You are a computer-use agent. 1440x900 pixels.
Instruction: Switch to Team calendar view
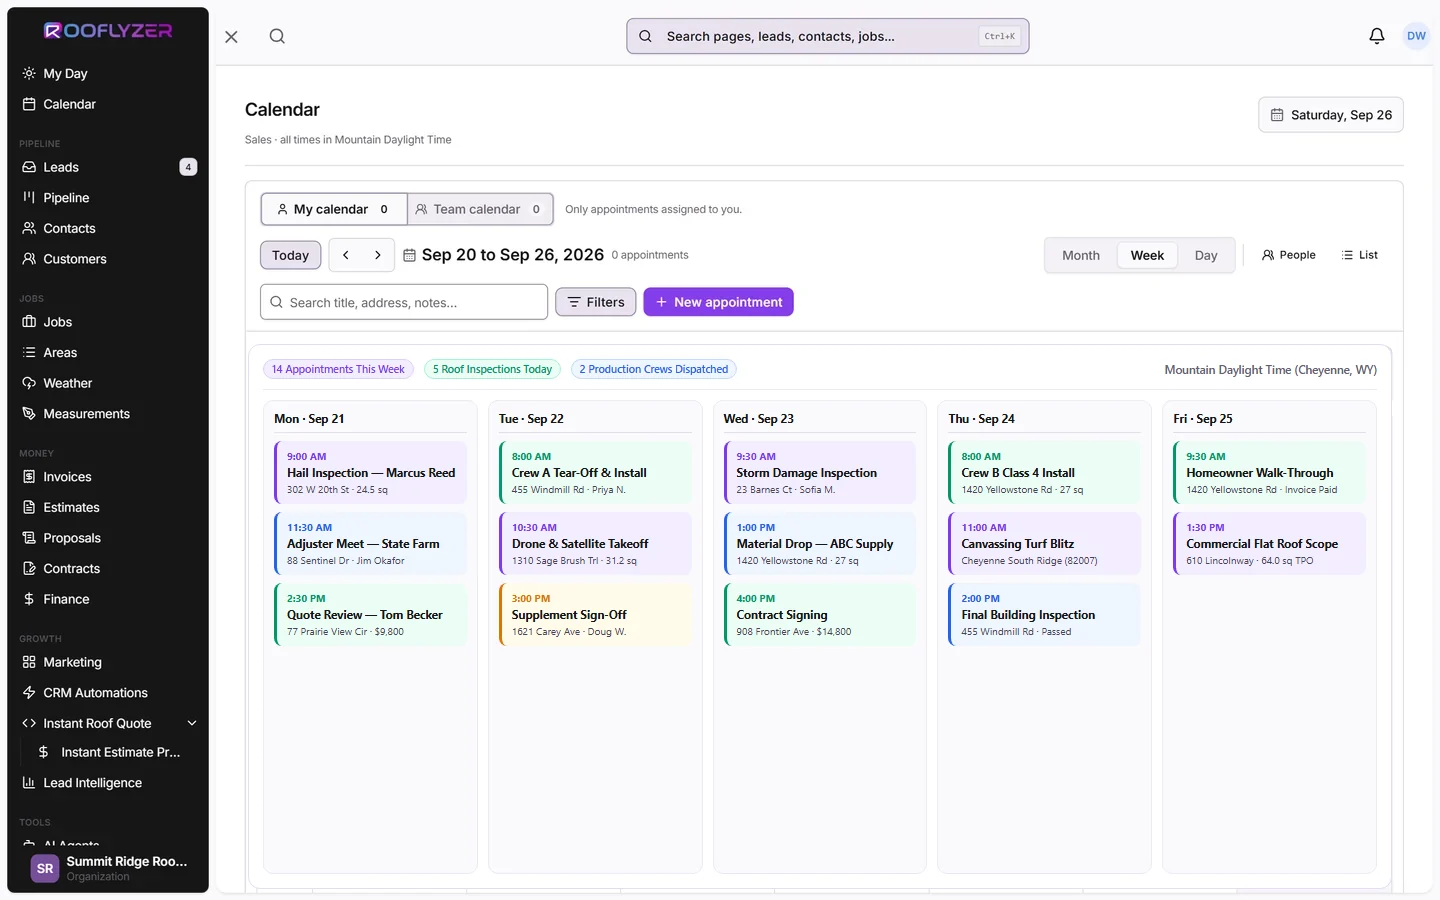tap(480, 209)
